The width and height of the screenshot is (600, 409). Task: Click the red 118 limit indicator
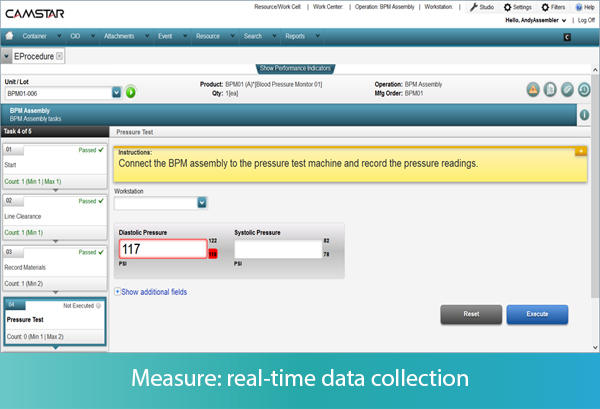[x=213, y=254]
